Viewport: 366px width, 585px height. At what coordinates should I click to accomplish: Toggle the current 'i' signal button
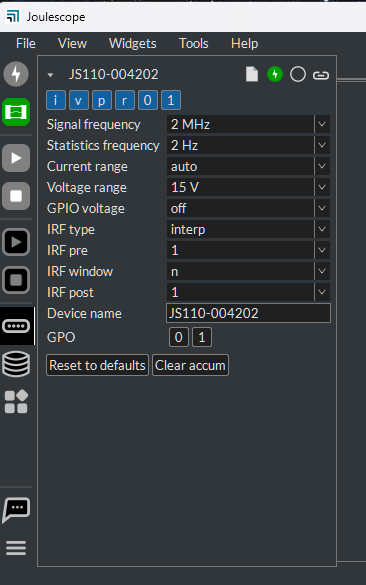click(x=56, y=100)
